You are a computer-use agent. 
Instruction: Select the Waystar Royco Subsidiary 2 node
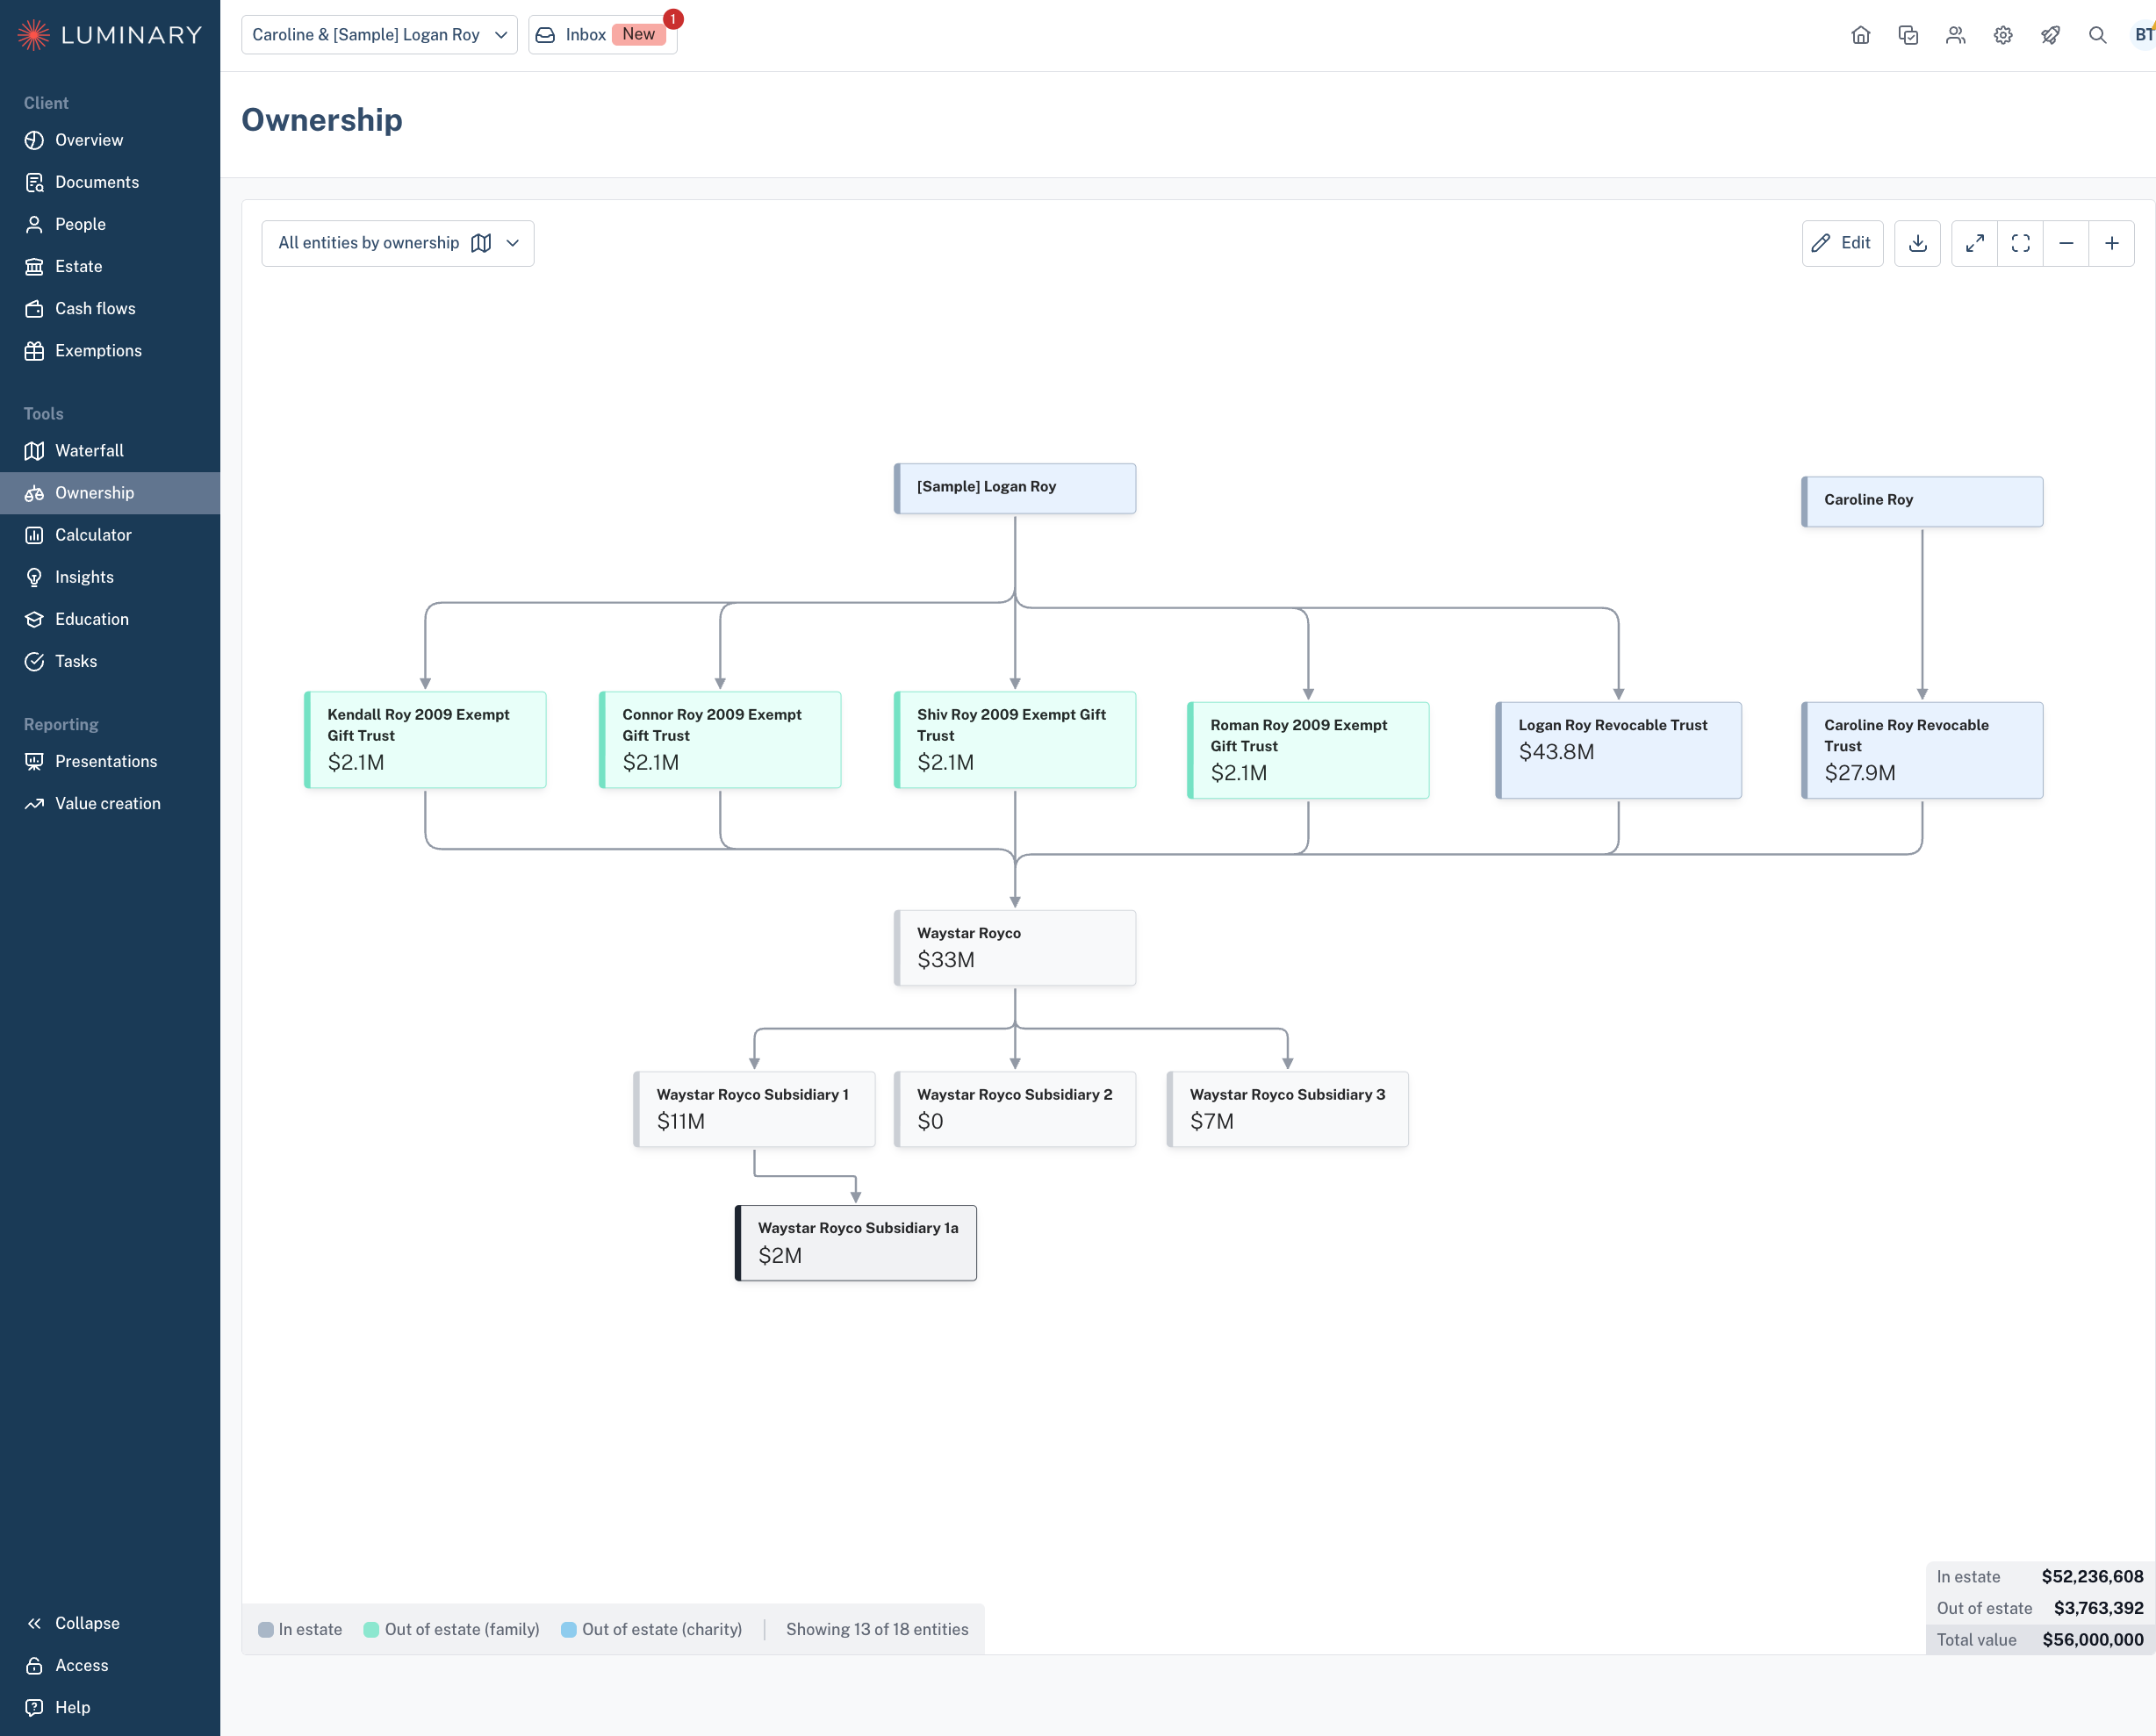pyautogui.click(x=1015, y=1109)
